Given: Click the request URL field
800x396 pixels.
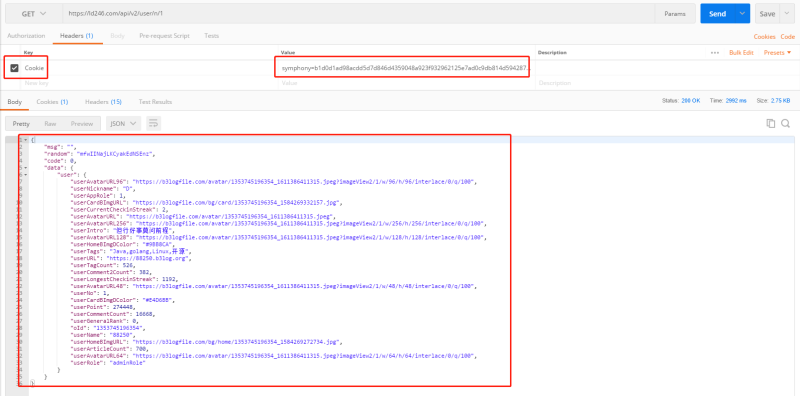Looking at the screenshot, I should pyautogui.click(x=359, y=14).
